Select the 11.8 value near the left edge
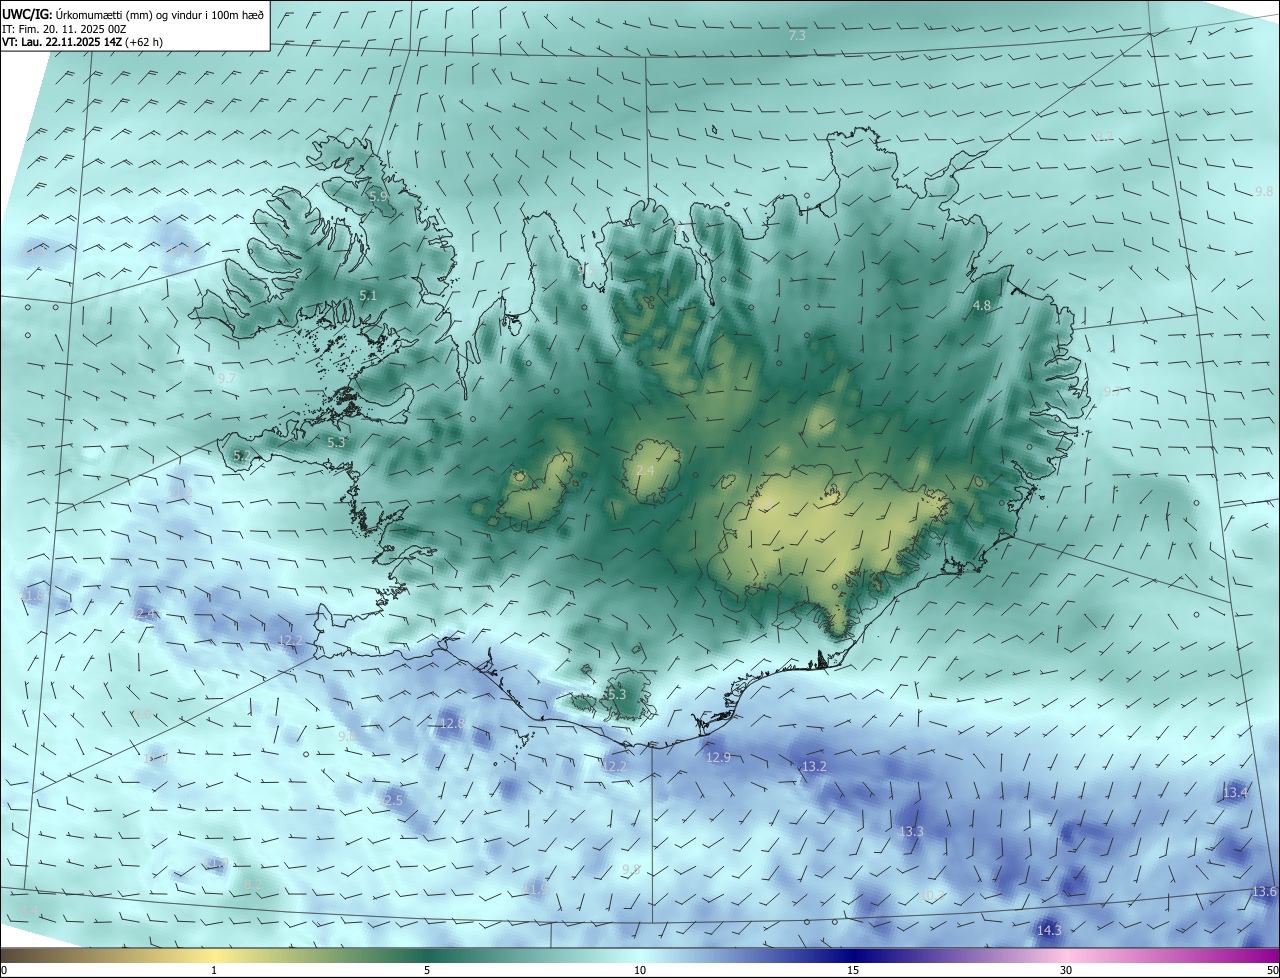1280x978 pixels. [34, 595]
